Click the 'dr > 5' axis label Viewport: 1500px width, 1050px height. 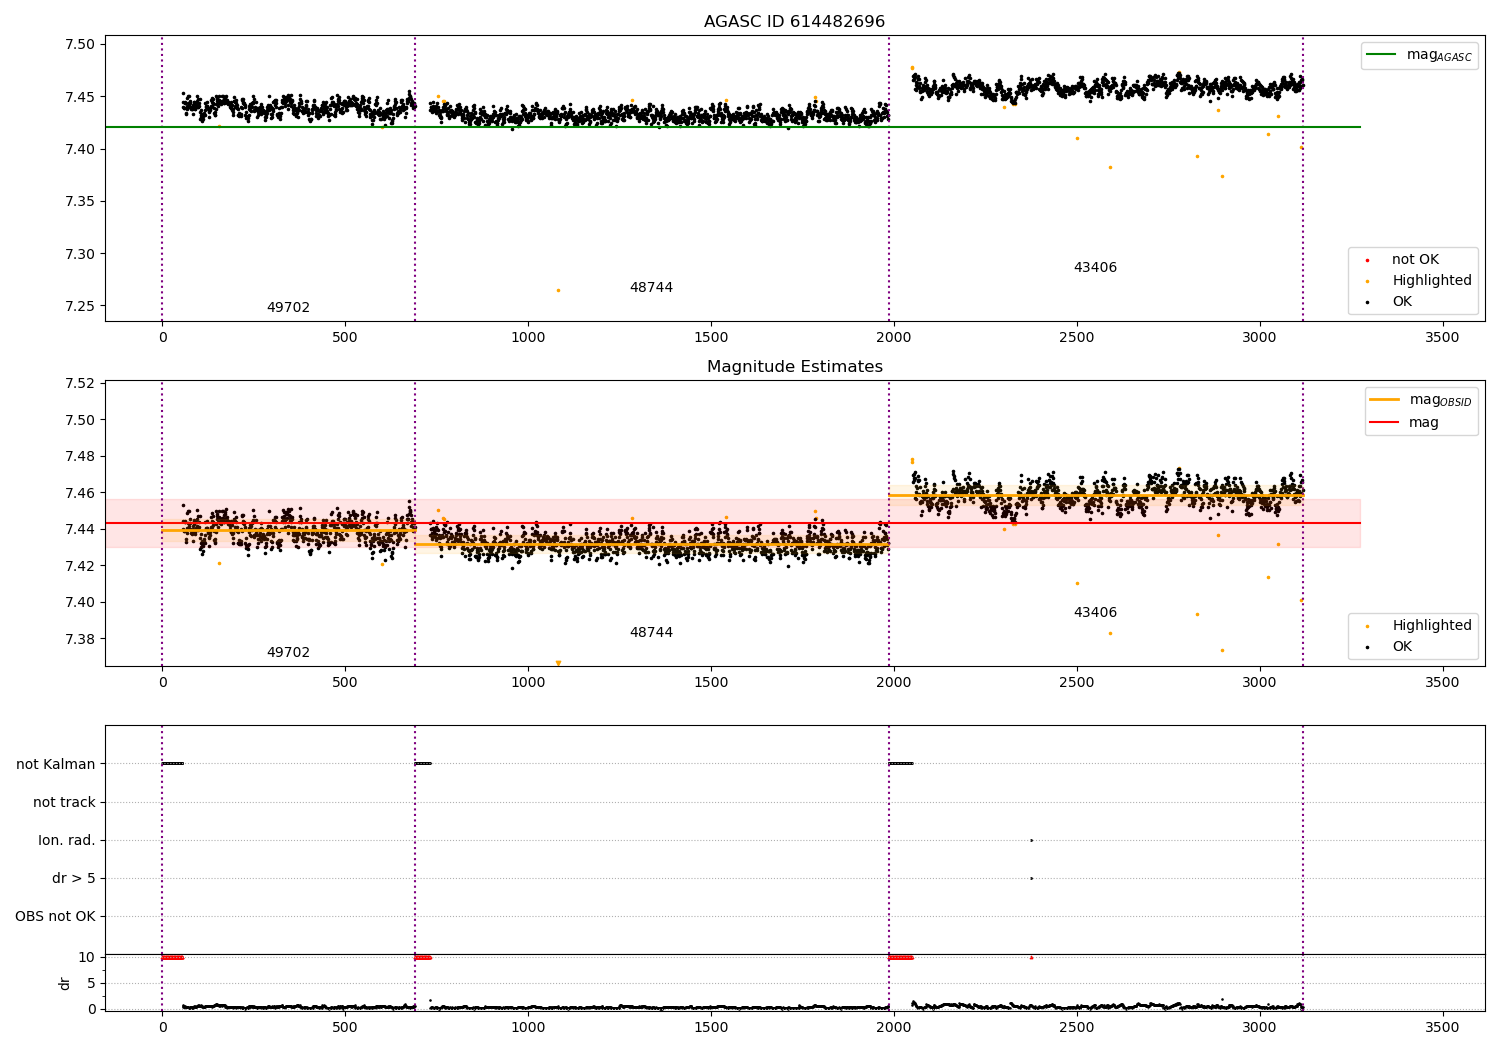coord(74,879)
